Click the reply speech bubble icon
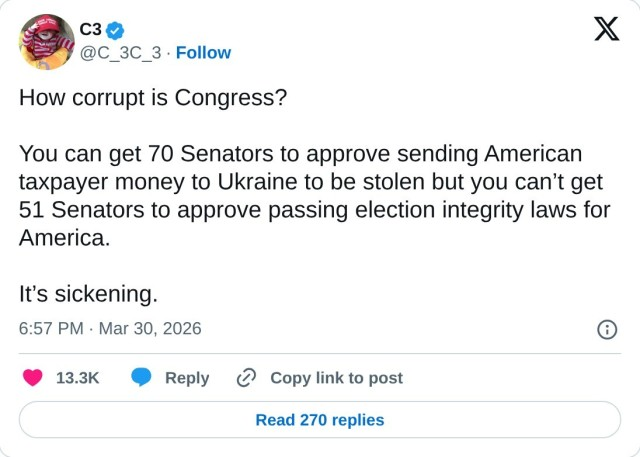The width and height of the screenshot is (640, 457). pos(141,378)
